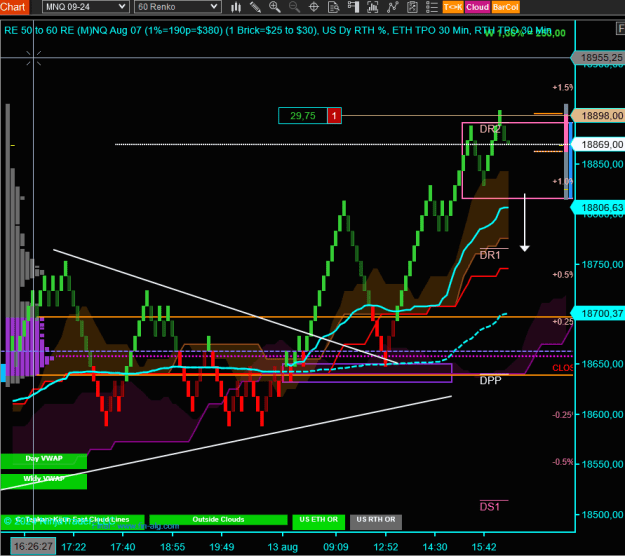The width and height of the screenshot is (625, 556).
Task: Click the zoom out magnifier
Action: (294, 7)
